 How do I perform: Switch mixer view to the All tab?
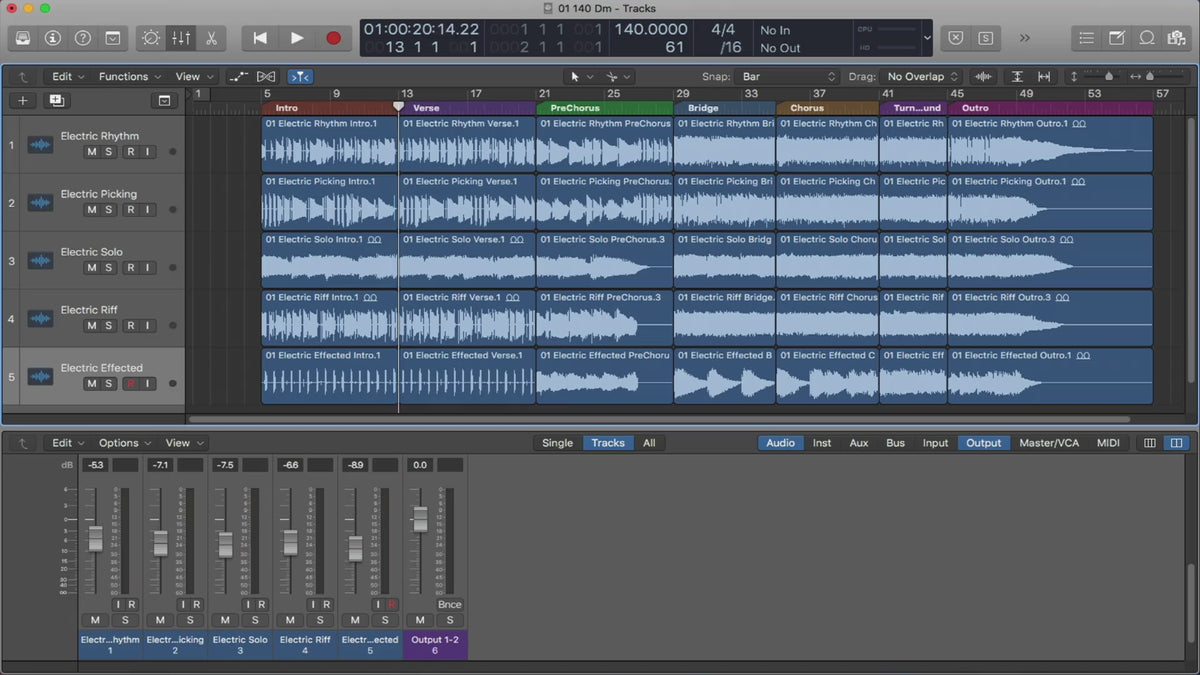[649, 443]
